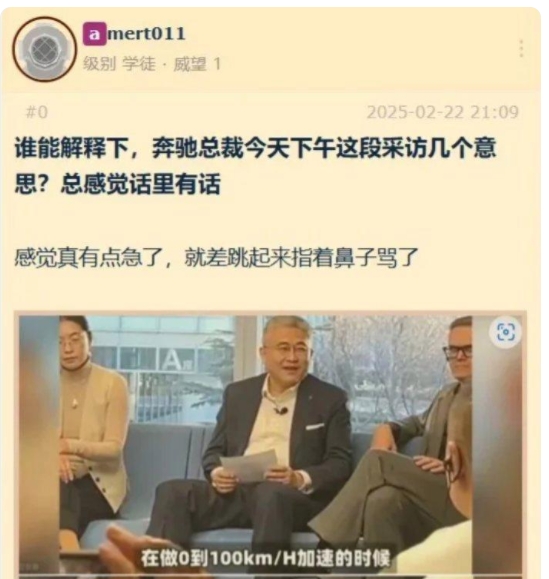Click the lapel microphone on center man's shirt
The width and height of the screenshot is (549, 579).
click(x=281, y=410)
